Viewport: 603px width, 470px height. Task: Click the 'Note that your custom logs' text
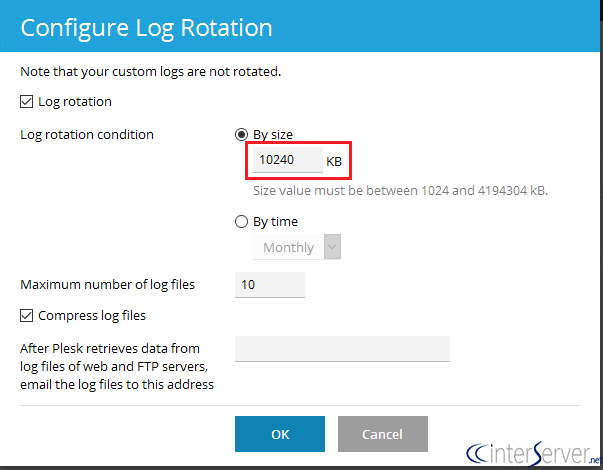click(151, 72)
